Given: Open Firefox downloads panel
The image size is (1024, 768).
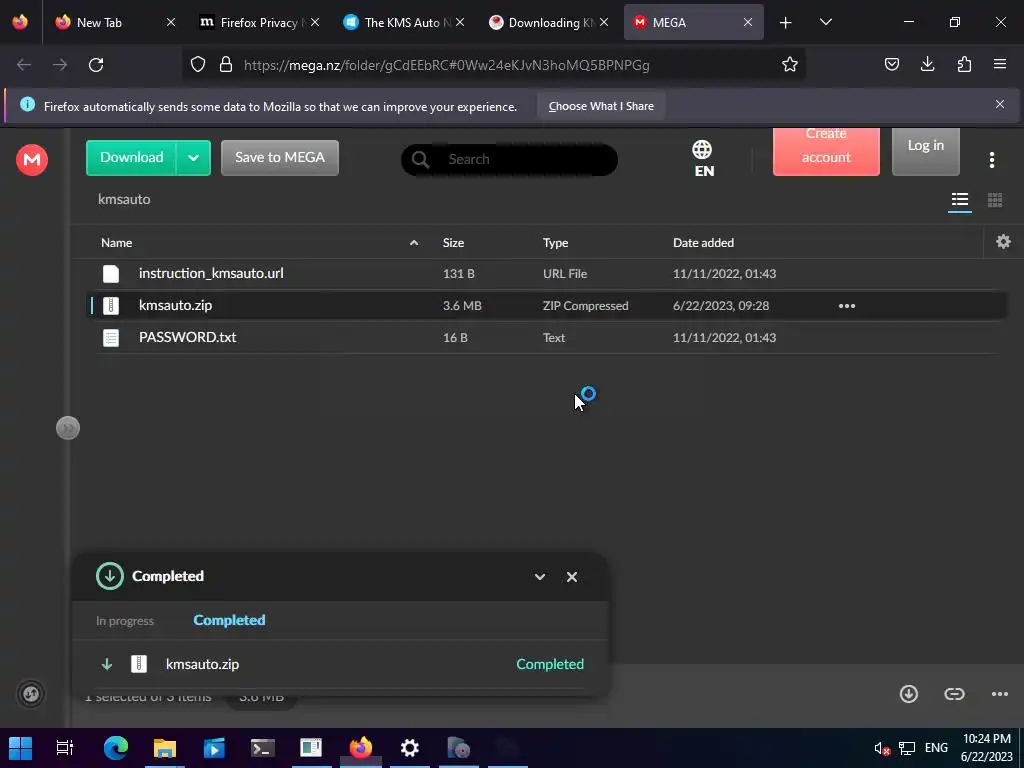Looking at the screenshot, I should [927, 64].
